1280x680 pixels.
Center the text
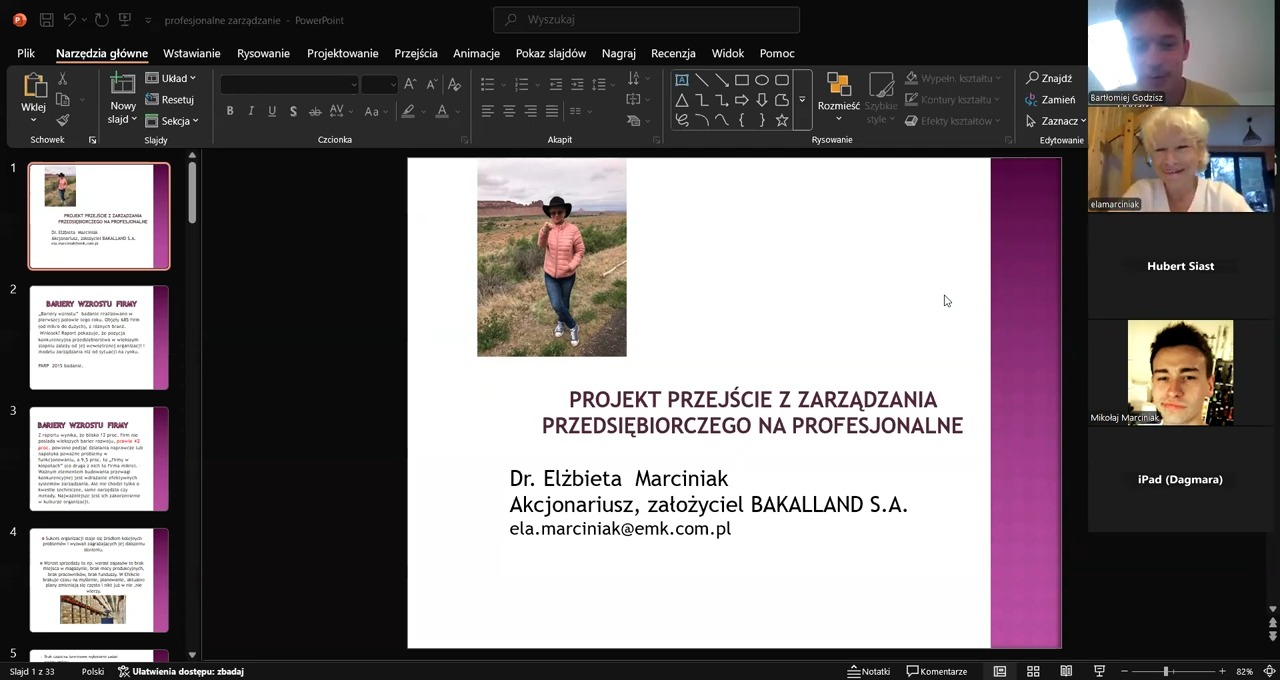(509, 111)
